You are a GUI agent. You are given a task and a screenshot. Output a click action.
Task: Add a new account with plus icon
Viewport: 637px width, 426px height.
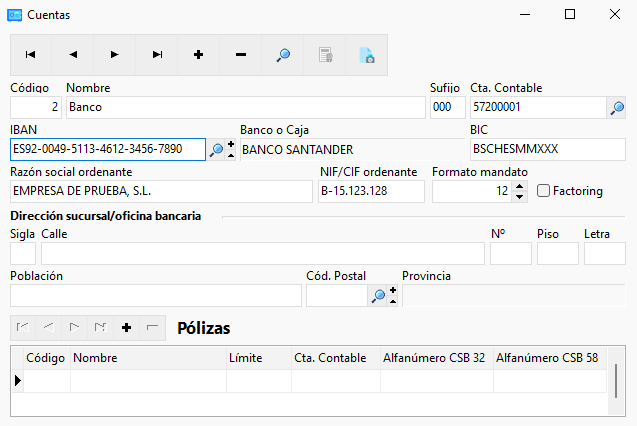pos(199,55)
